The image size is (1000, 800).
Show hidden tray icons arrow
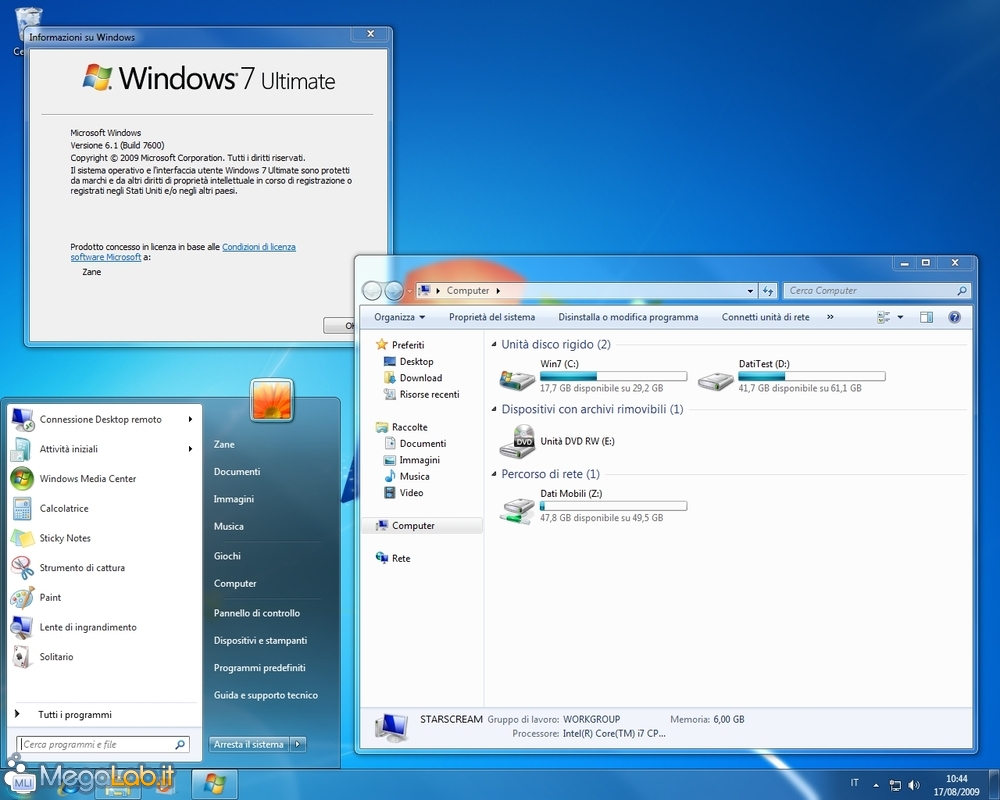pyautogui.click(x=876, y=785)
